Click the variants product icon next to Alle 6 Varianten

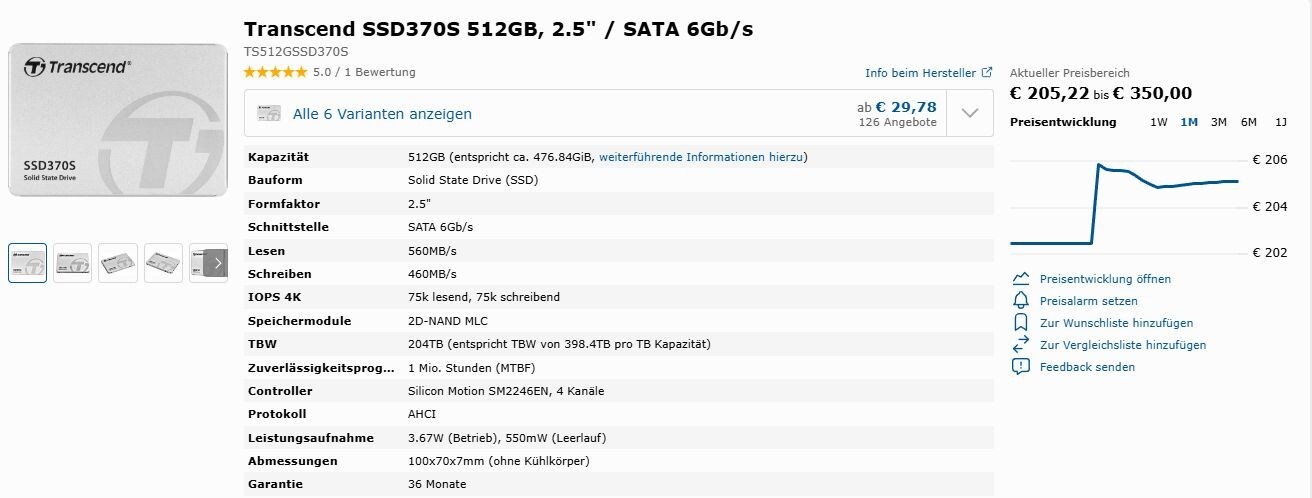[x=269, y=114]
